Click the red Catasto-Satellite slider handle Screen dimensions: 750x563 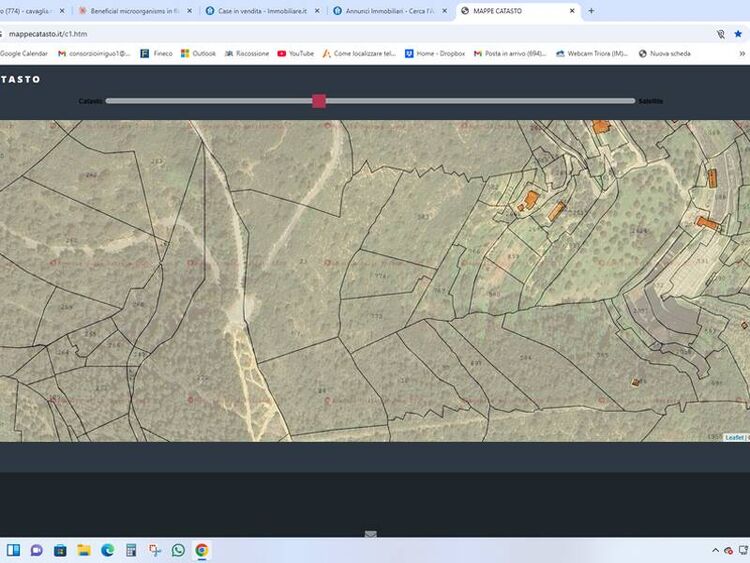pyautogui.click(x=319, y=101)
